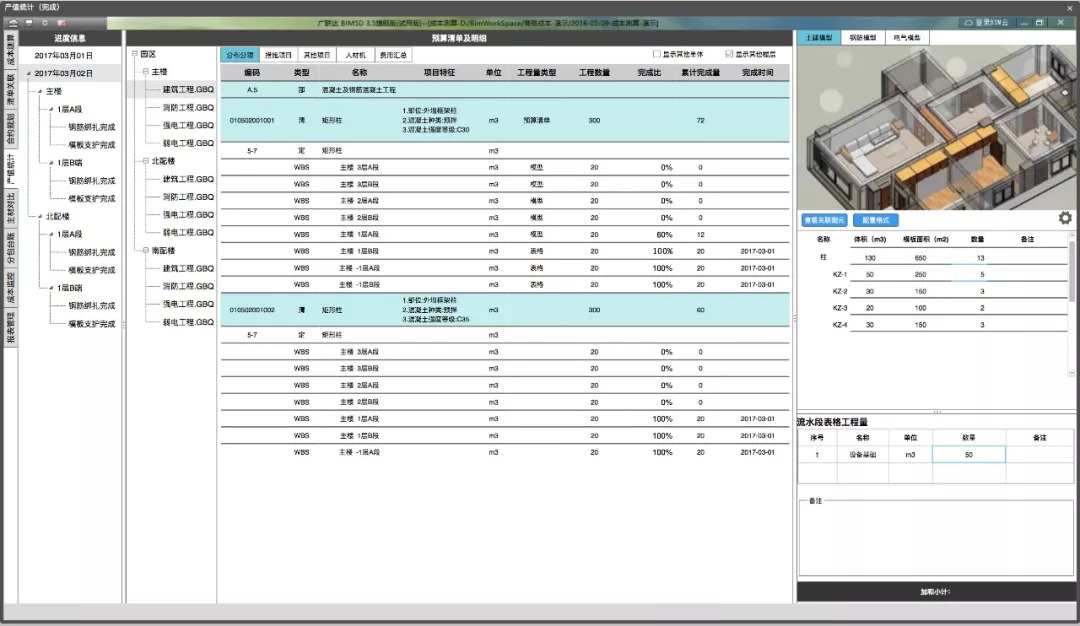Click the 查看关联图元 button
This screenshot has width=1080, height=626.
824,220
